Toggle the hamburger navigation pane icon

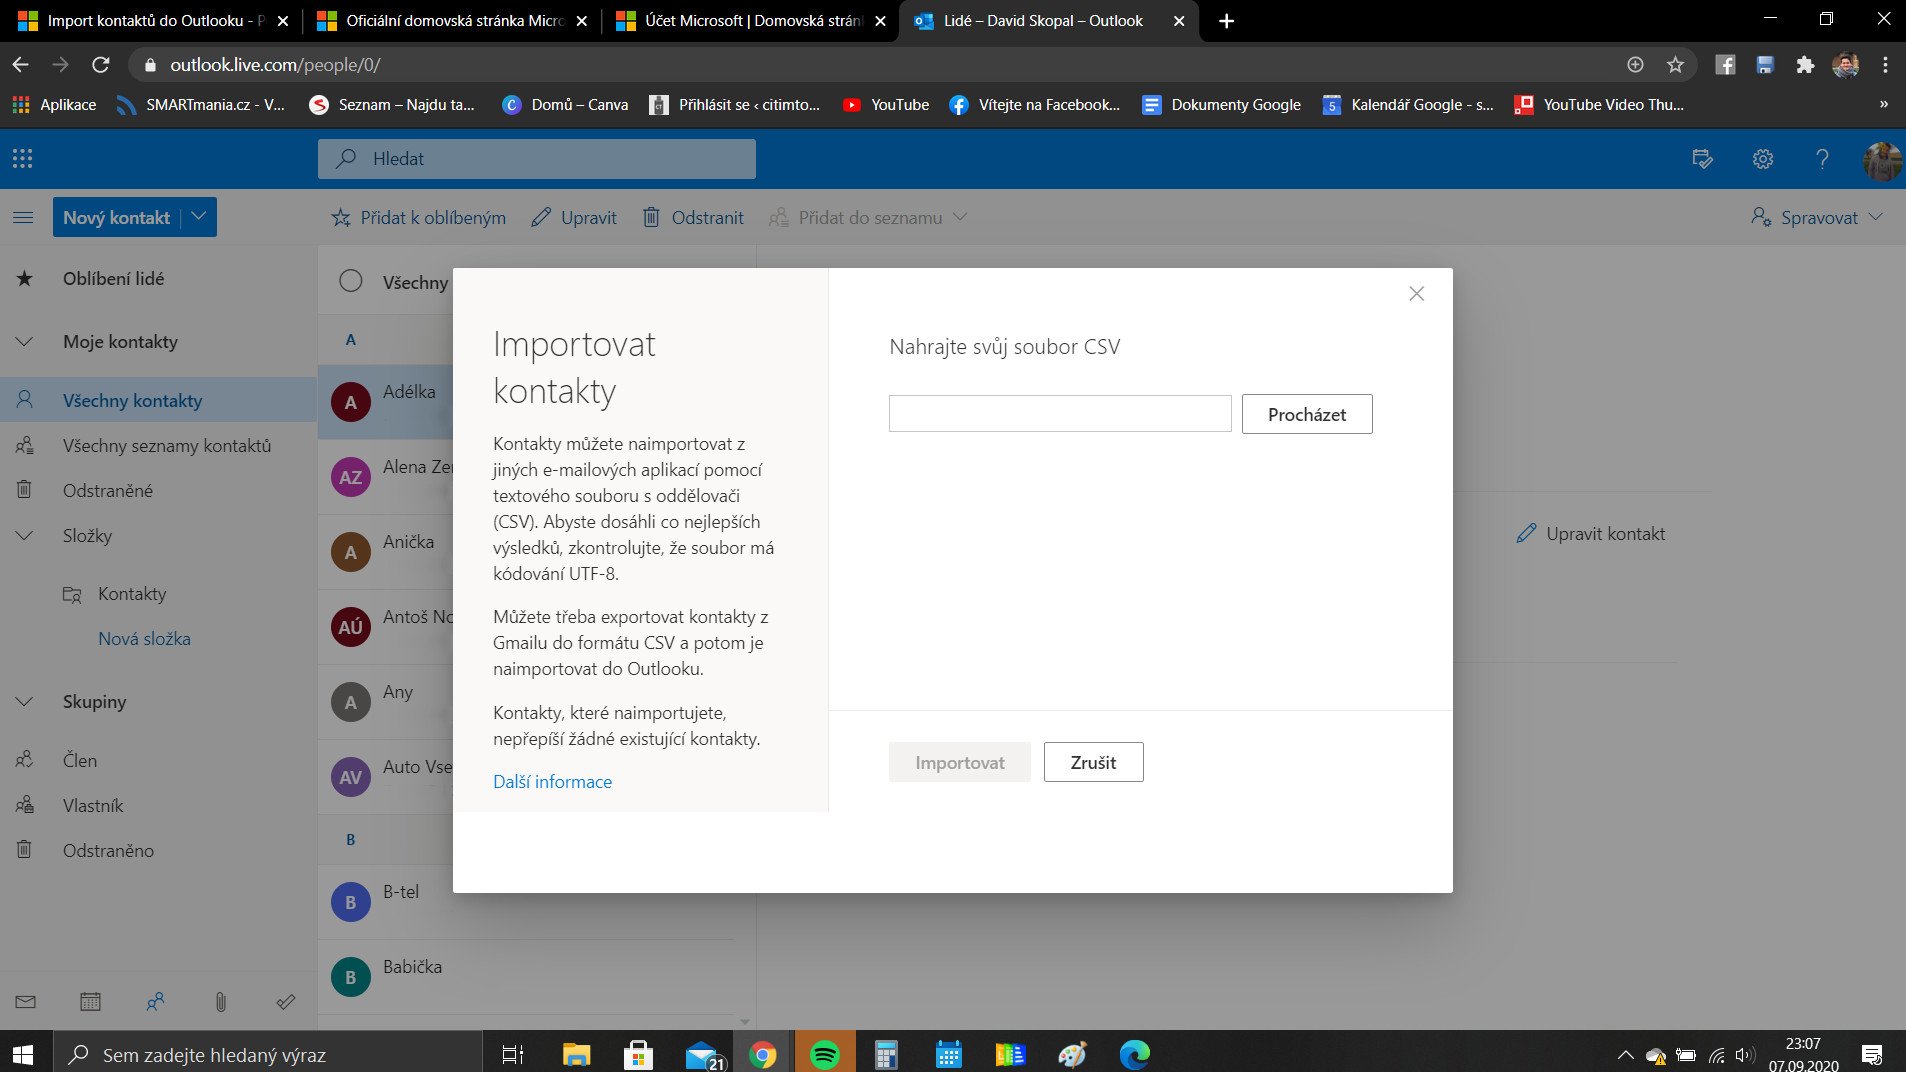(x=23, y=217)
